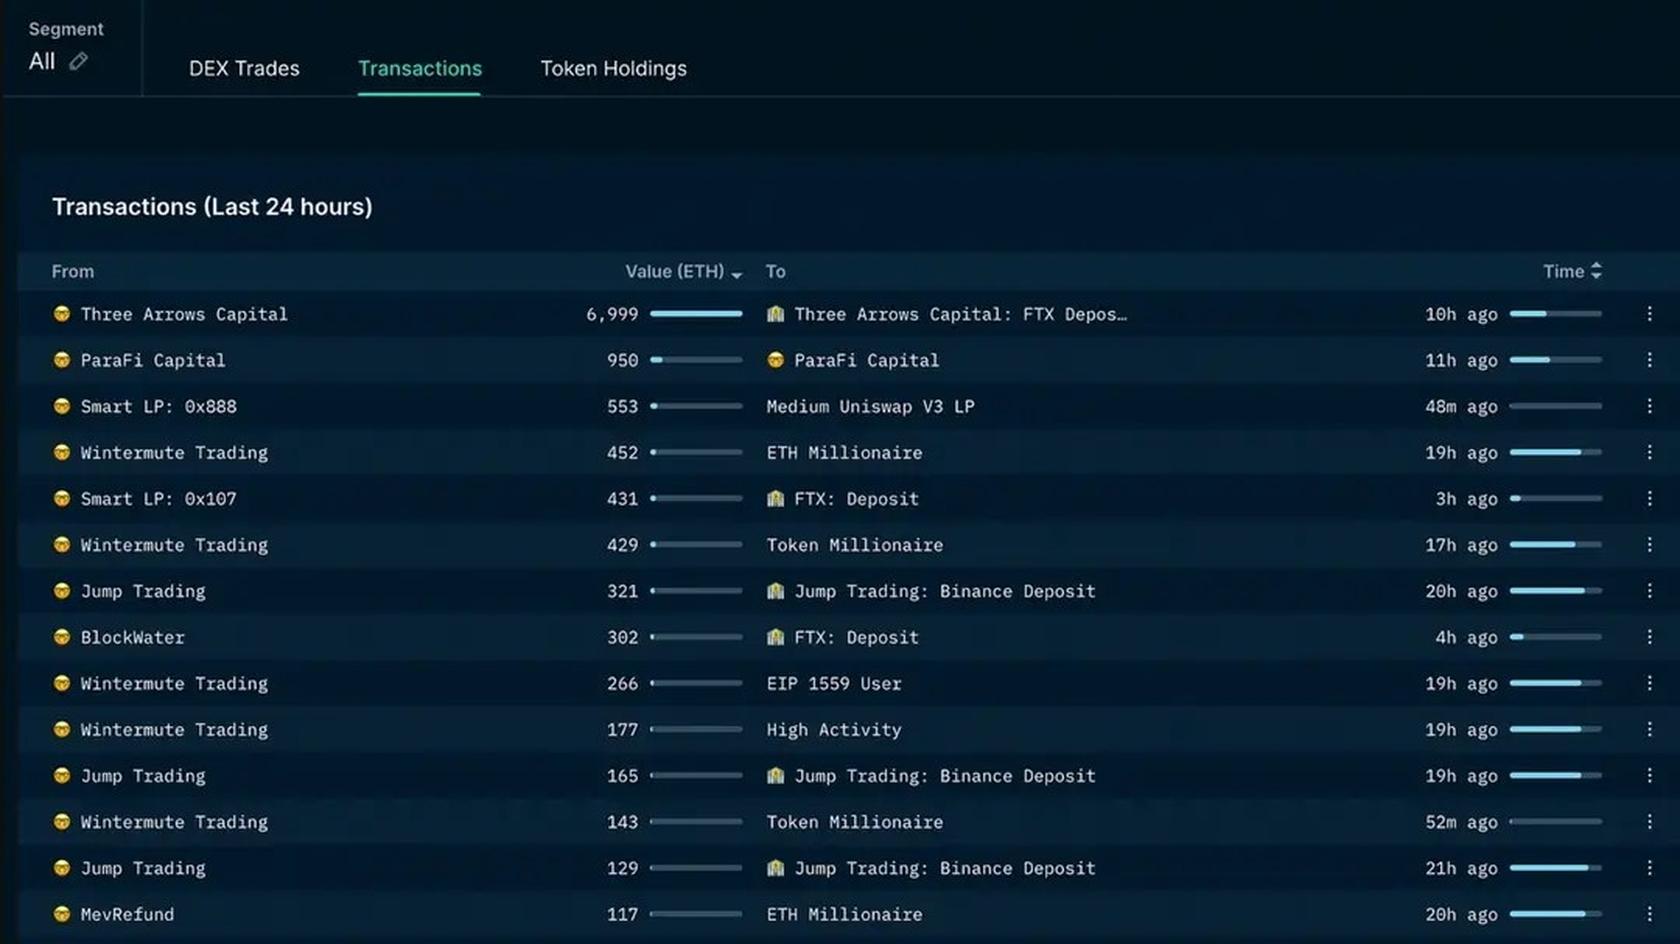Click the smart money icon beside Three Arrows Capital sender
The image size is (1680, 944).
(x=62, y=314)
